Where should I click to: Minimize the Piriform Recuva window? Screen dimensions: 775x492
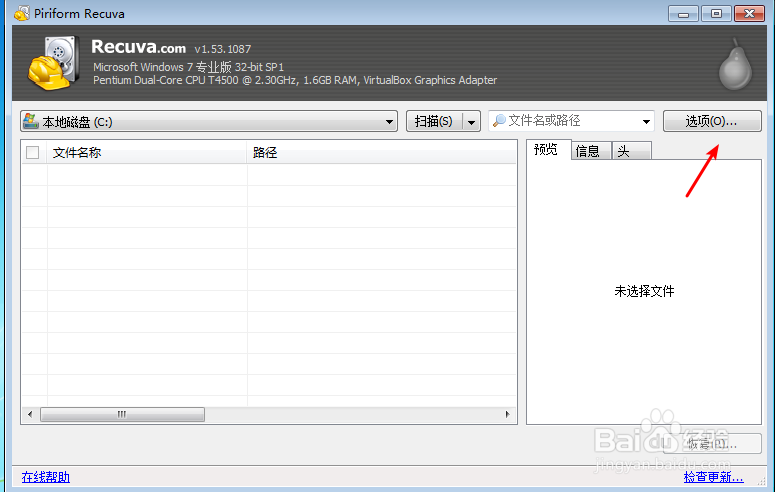coord(683,13)
